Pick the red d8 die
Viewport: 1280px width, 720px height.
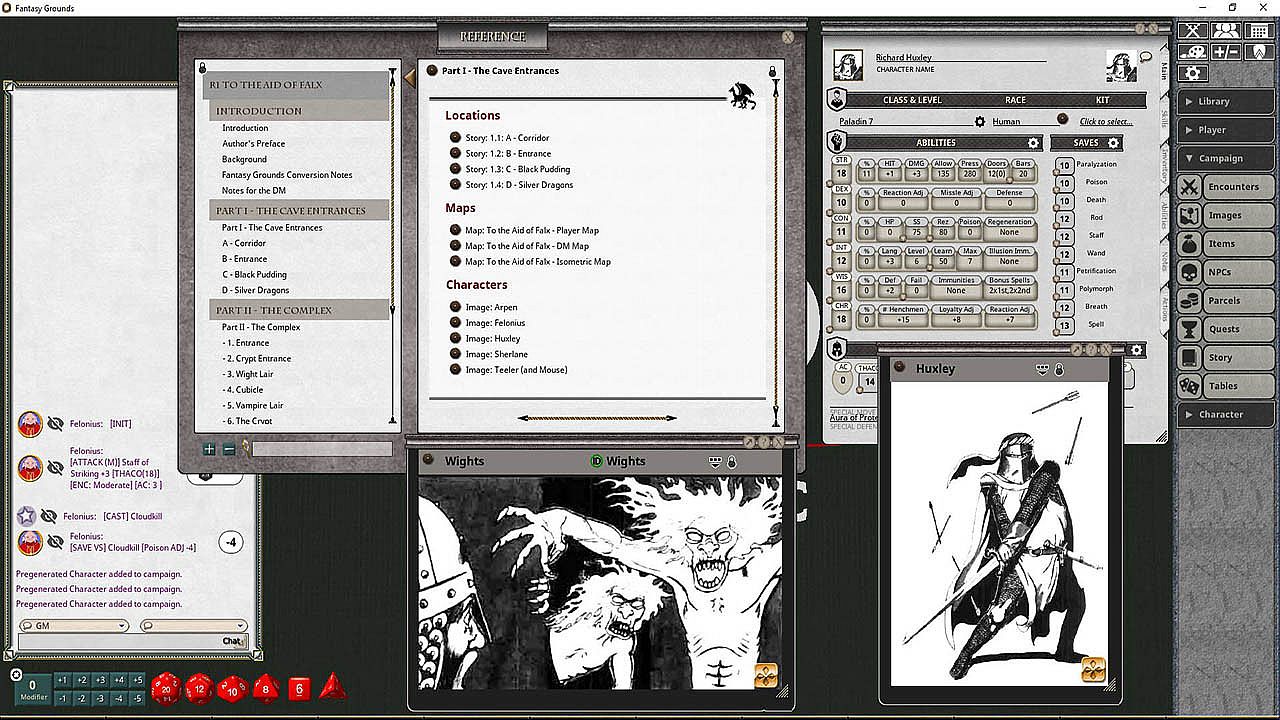coord(266,688)
